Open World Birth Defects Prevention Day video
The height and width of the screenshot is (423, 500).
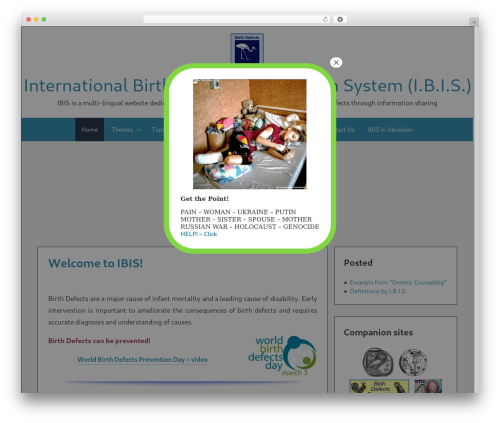click(142, 359)
